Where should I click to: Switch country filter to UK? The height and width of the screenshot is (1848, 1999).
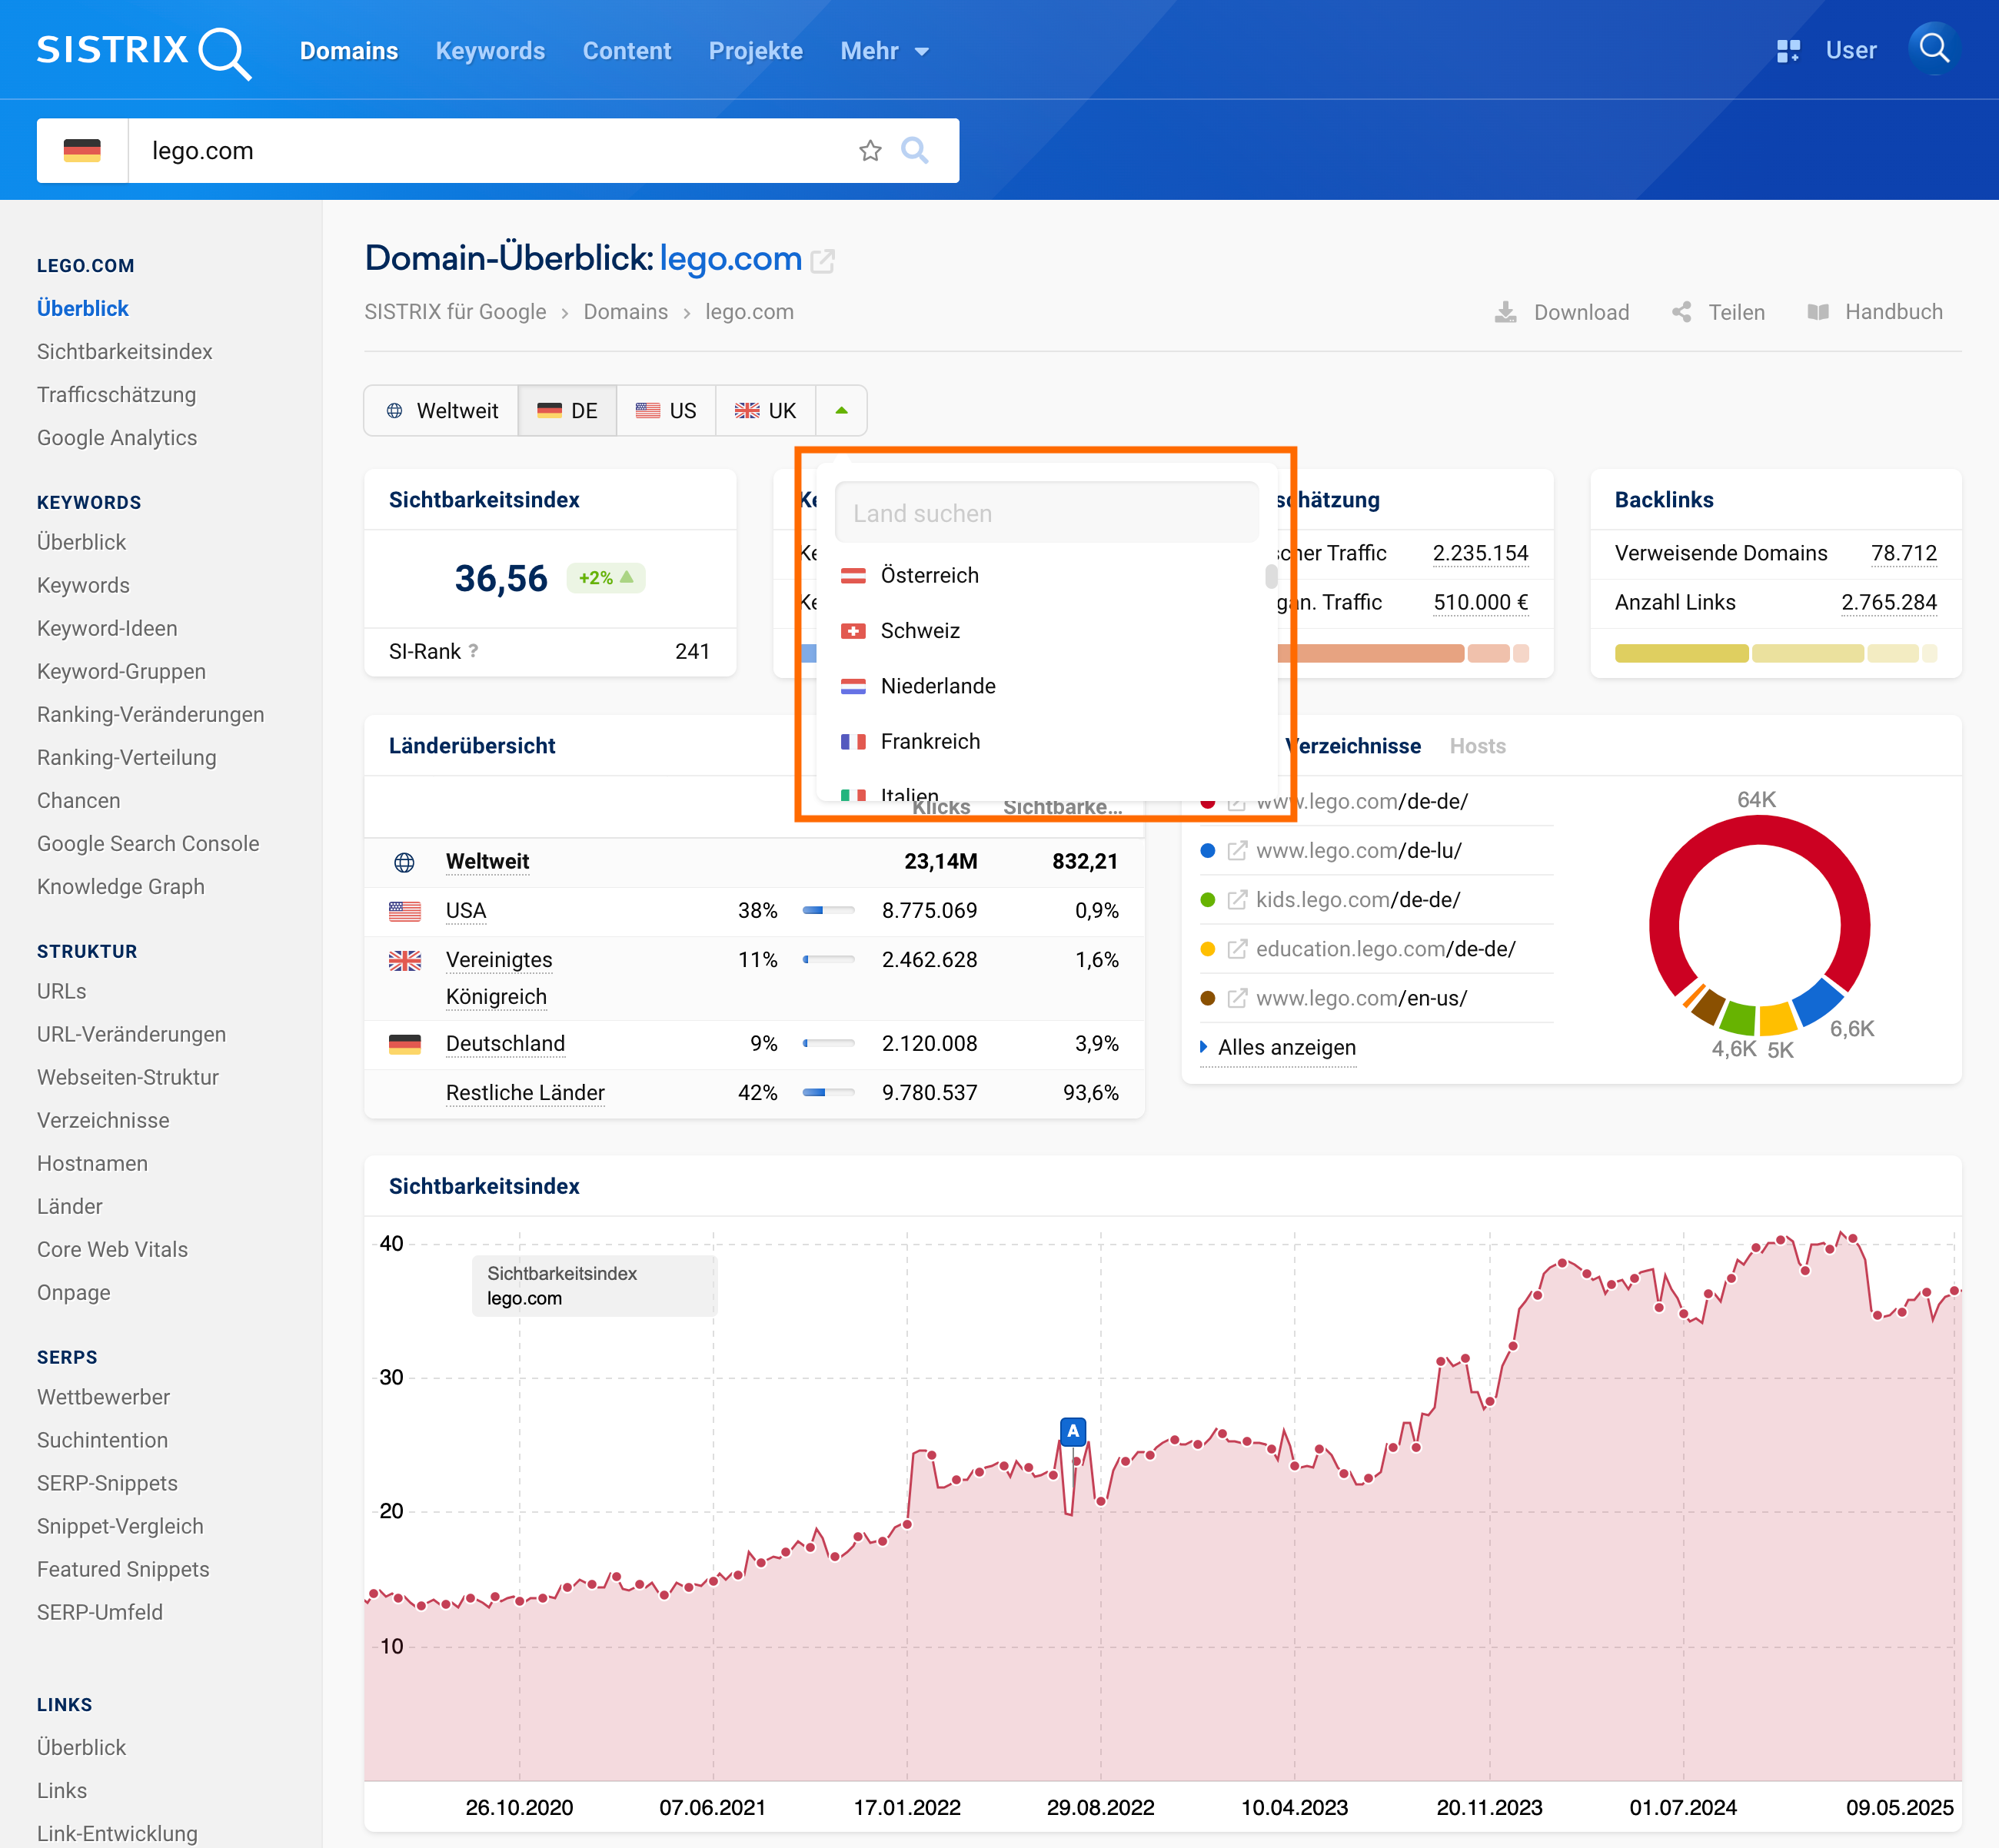(765, 411)
